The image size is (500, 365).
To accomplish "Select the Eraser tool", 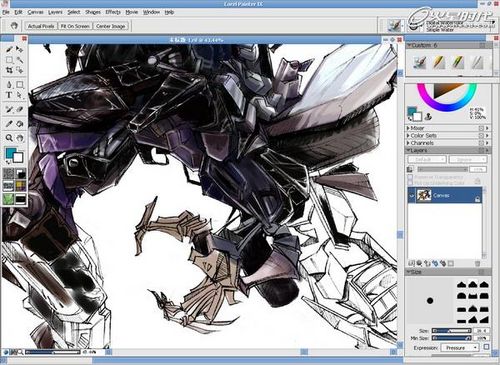I will tap(20, 109).
